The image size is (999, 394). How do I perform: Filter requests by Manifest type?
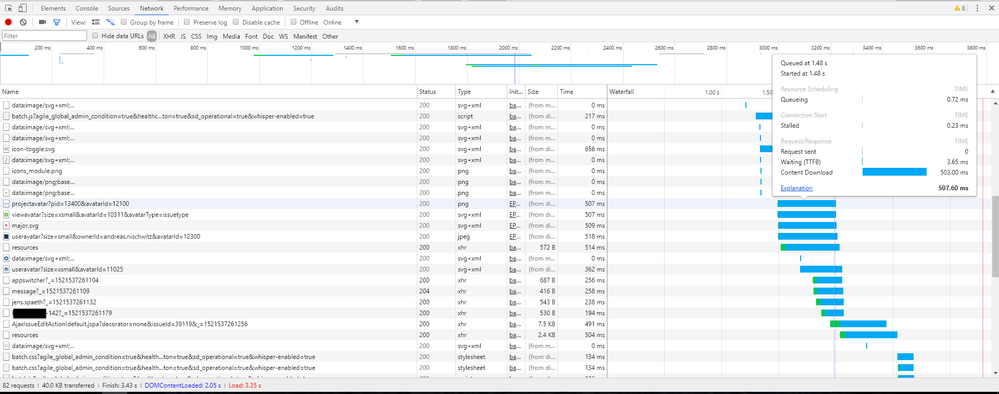tap(305, 36)
